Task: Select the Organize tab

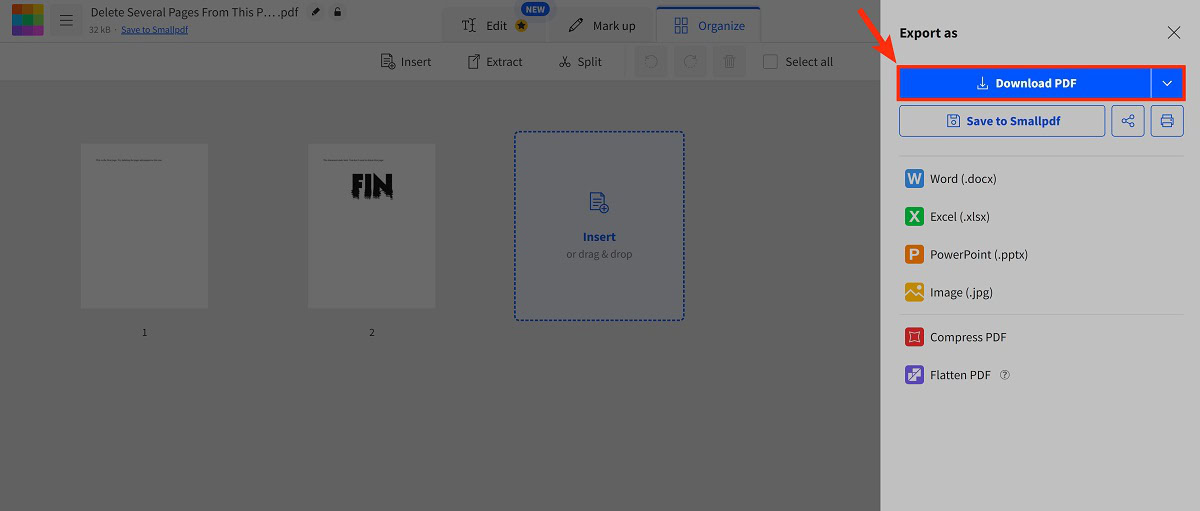Action: point(709,25)
